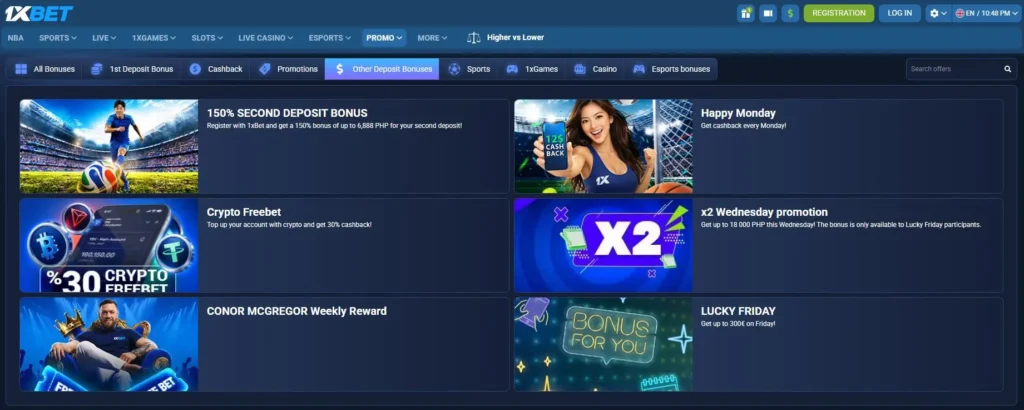
Task: Click the Sports soccer ball icon
Action: 455,69
